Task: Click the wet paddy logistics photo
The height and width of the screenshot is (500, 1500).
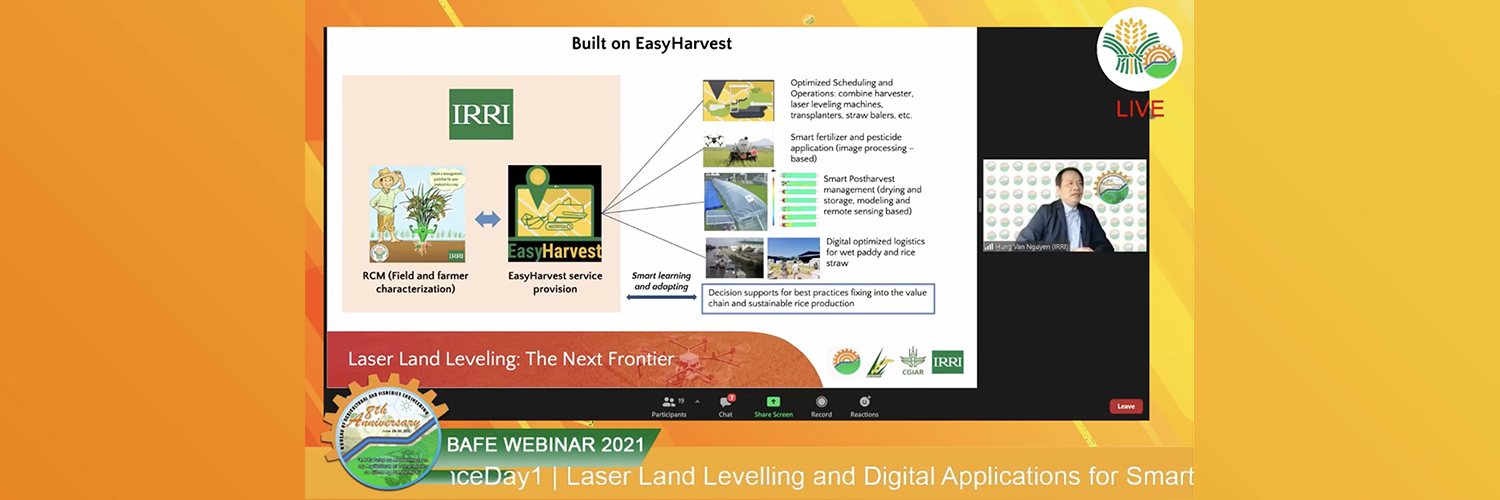Action: point(734,258)
